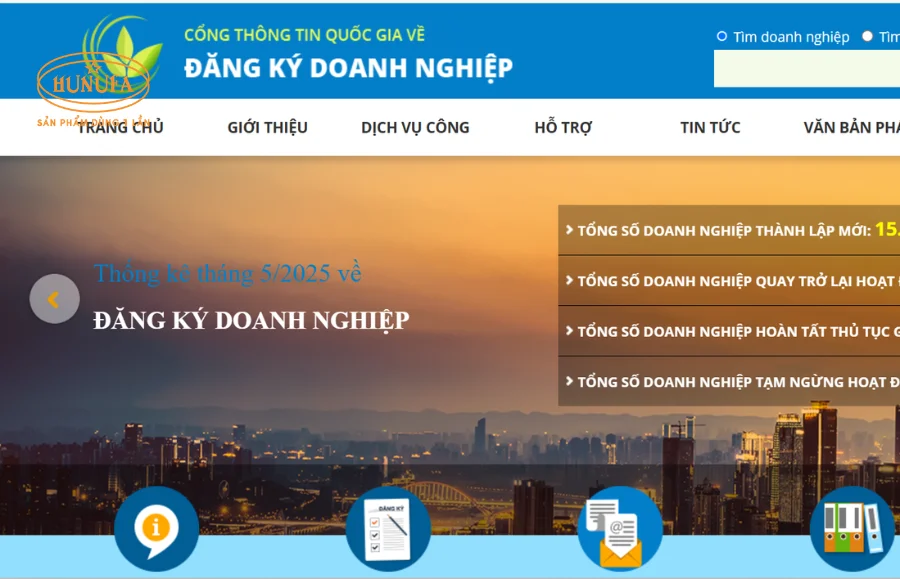Viewport: 900px width, 579px height.
Task: Click the previous slide arrow button
Action: (x=55, y=299)
